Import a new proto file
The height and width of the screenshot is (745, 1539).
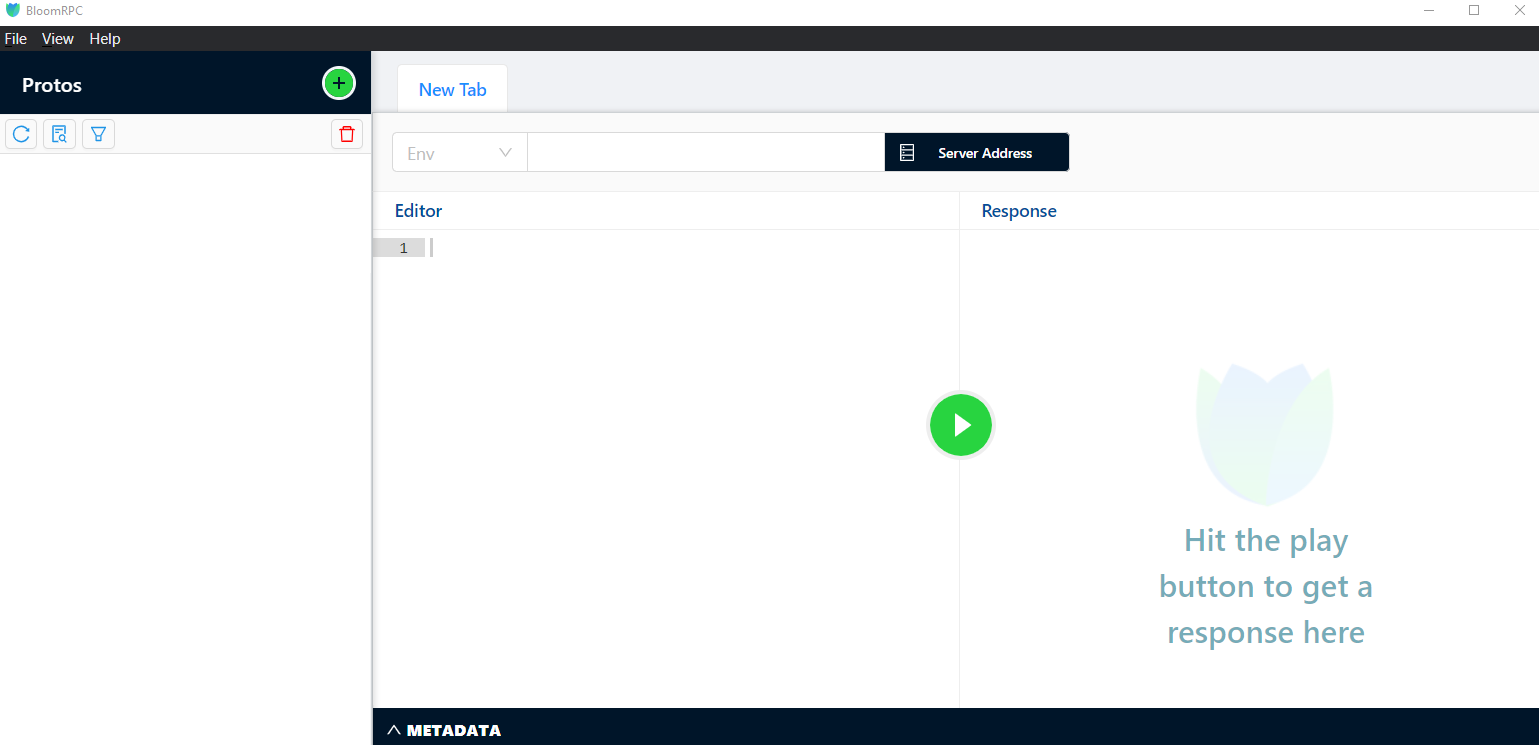click(x=338, y=83)
